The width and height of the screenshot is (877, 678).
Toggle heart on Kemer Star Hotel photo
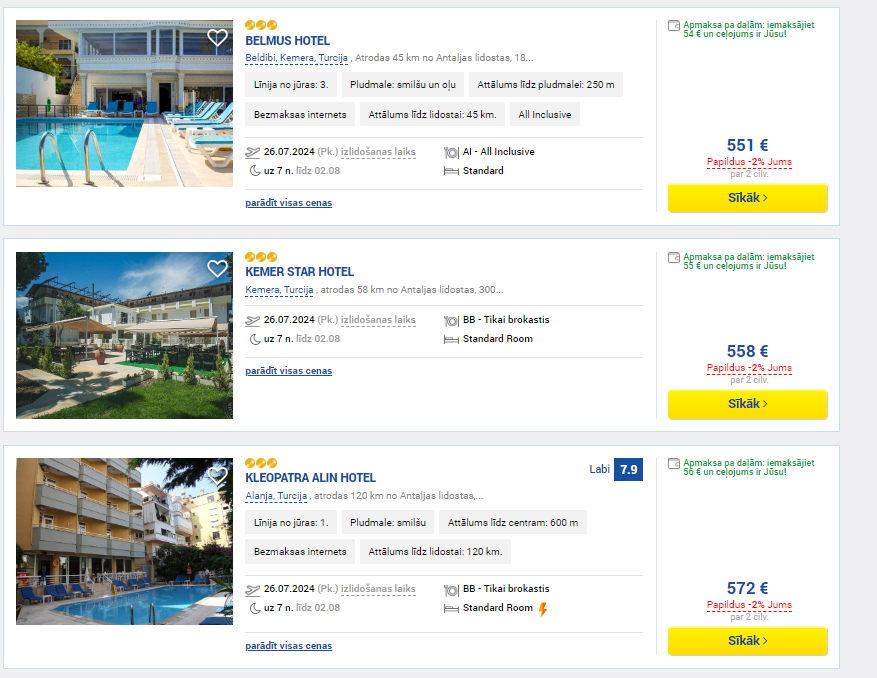pyautogui.click(x=217, y=269)
